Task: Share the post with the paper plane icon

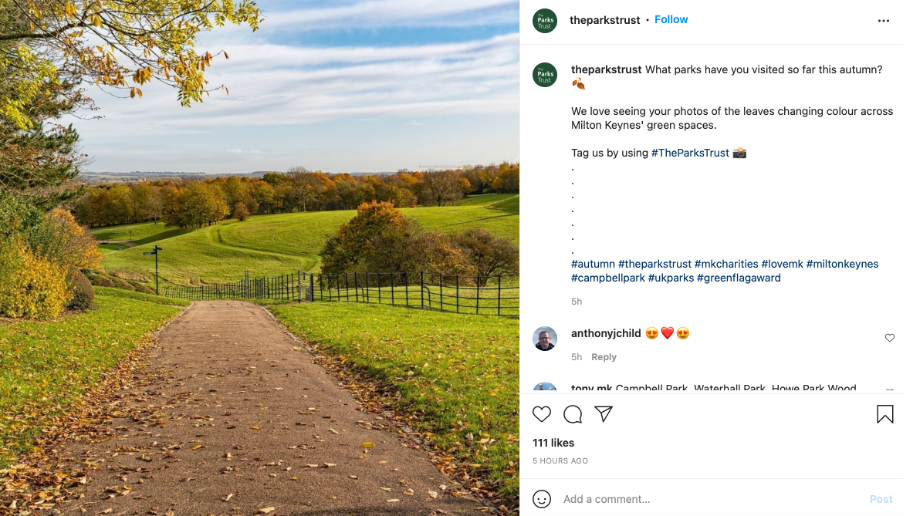Action: pos(604,414)
